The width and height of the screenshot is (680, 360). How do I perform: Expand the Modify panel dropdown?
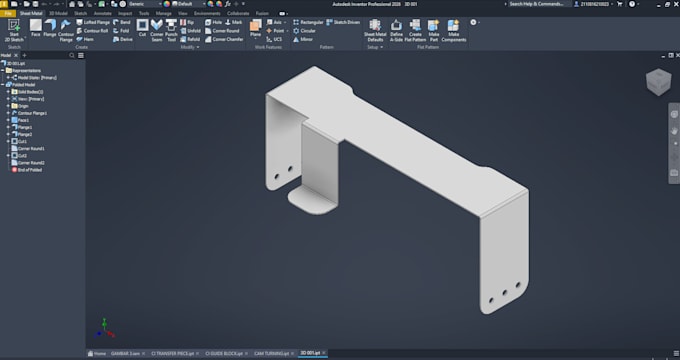190,47
